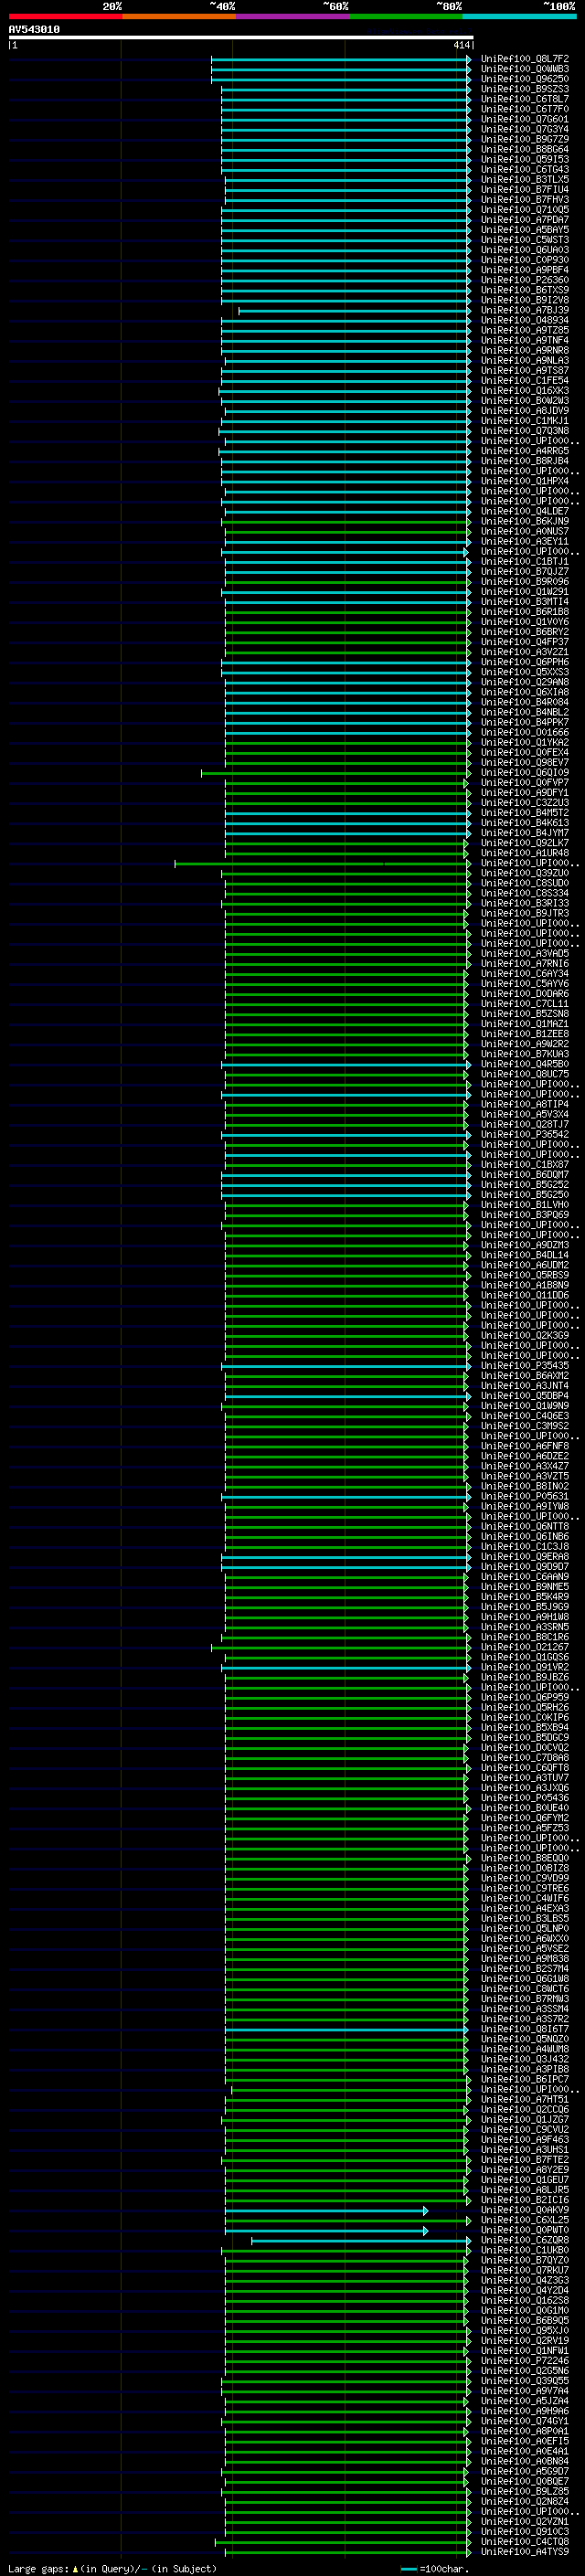Select hit label UniRef100_B8BG64

(525, 149)
